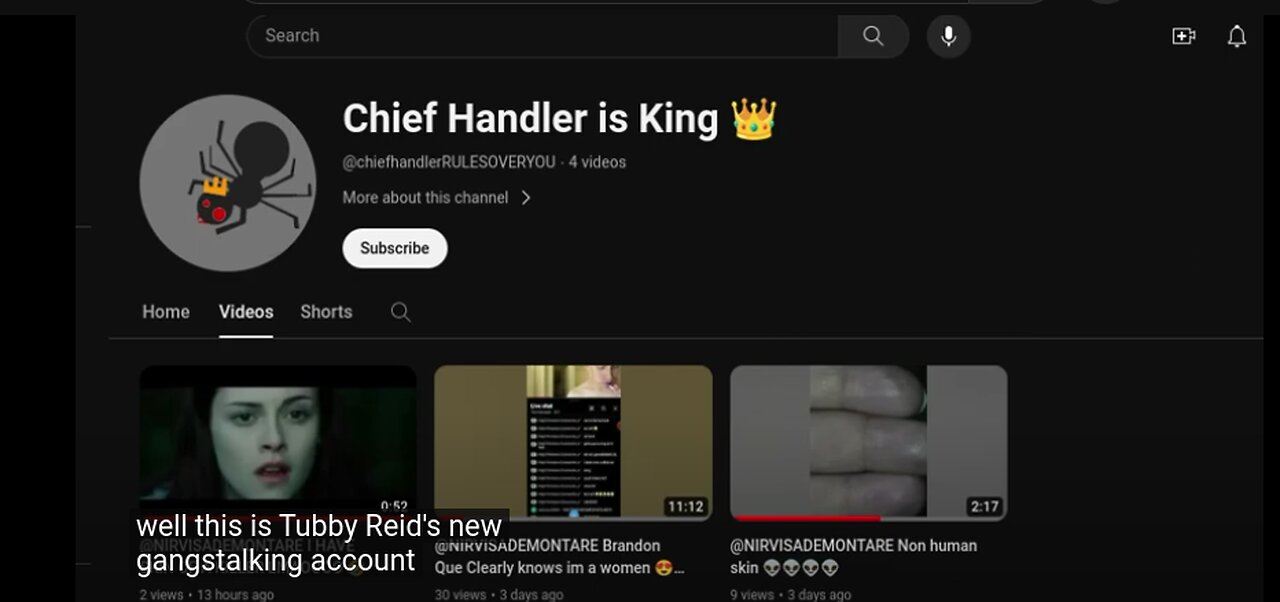This screenshot has width=1280, height=602.
Task: Subscribe to Chief Handler is King
Action: (x=395, y=248)
